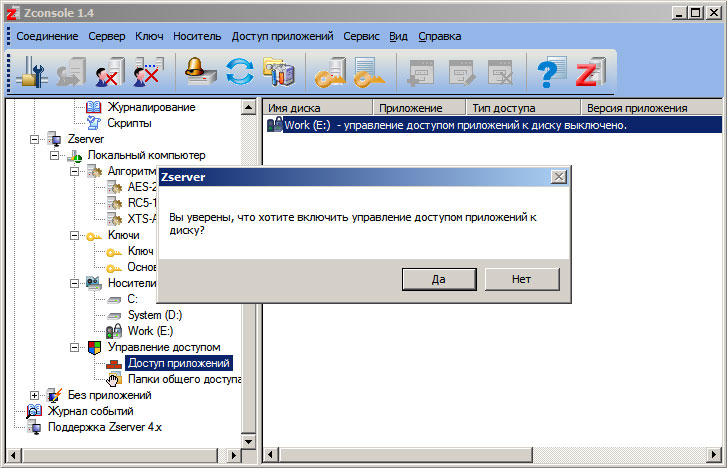Click the delete application rule toolbar icon
The width and height of the screenshot is (727, 468).
501,73
